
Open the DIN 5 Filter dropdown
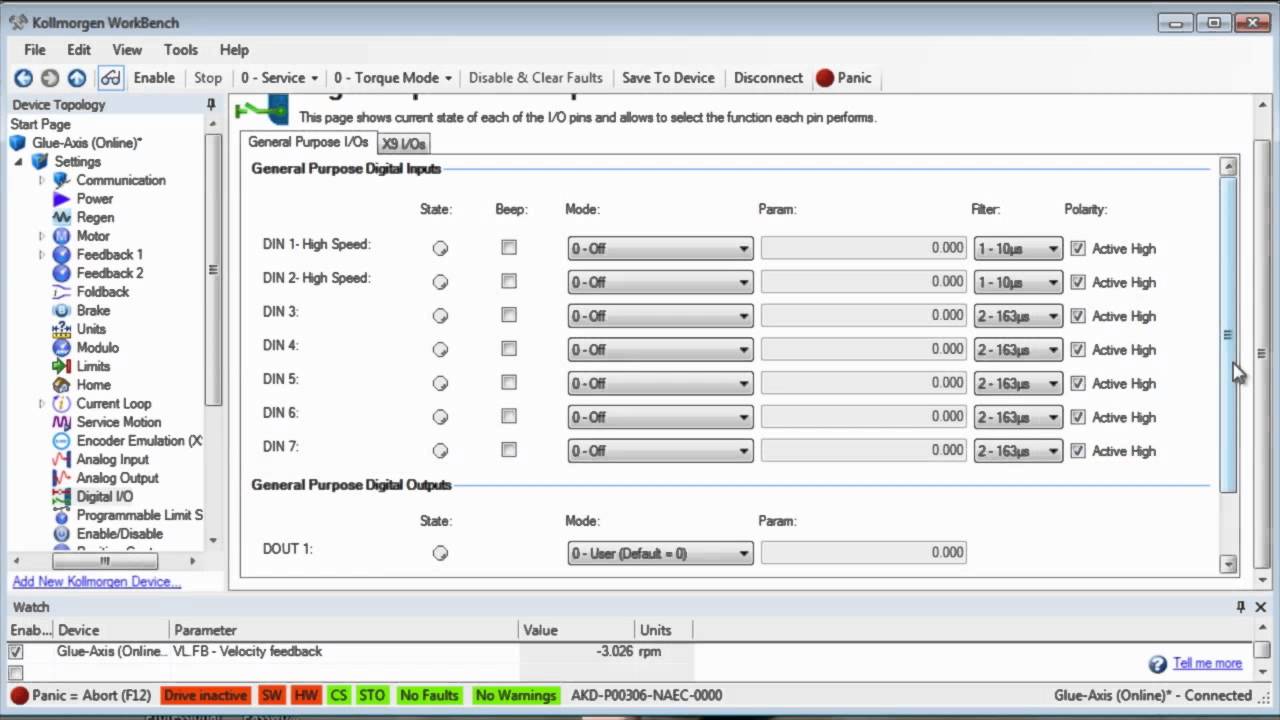click(x=1018, y=383)
